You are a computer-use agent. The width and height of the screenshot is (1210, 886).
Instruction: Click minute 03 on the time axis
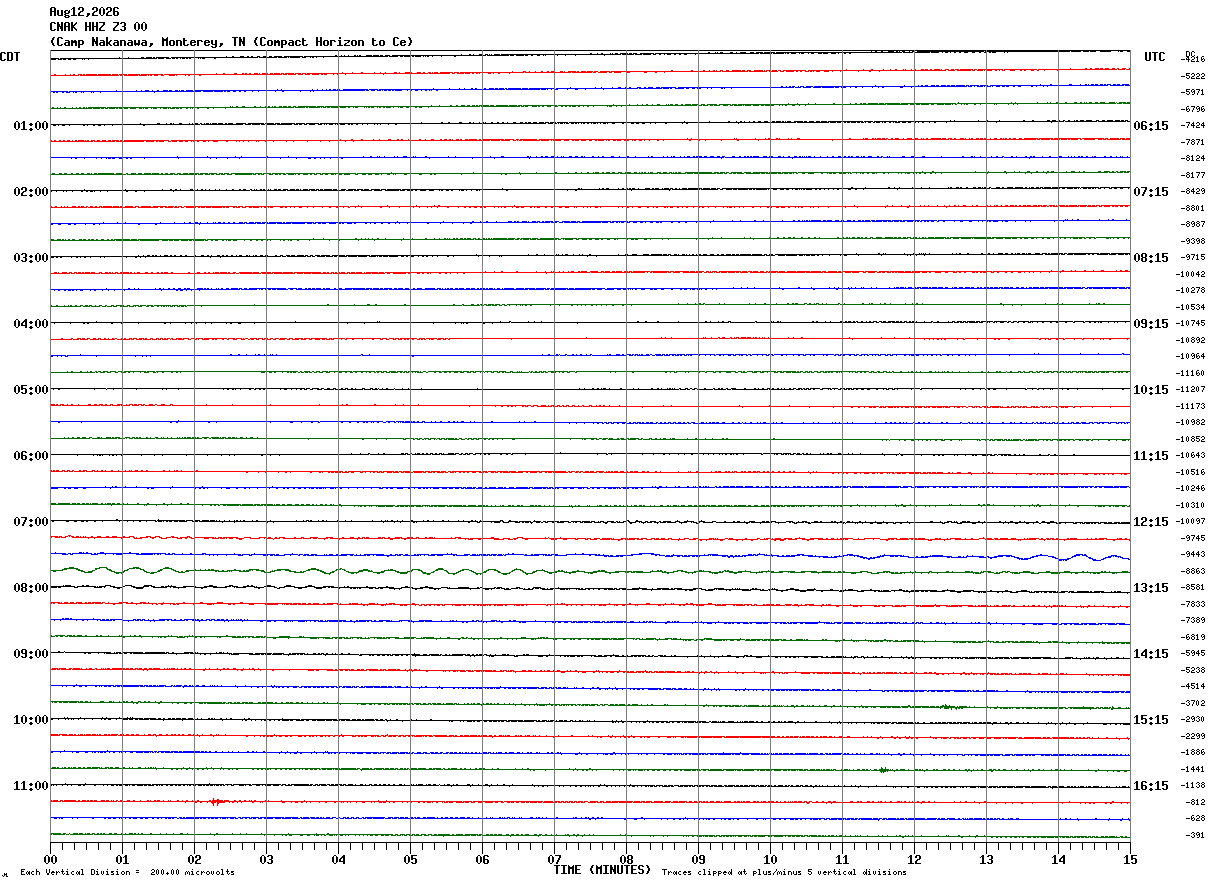pyautogui.click(x=266, y=859)
